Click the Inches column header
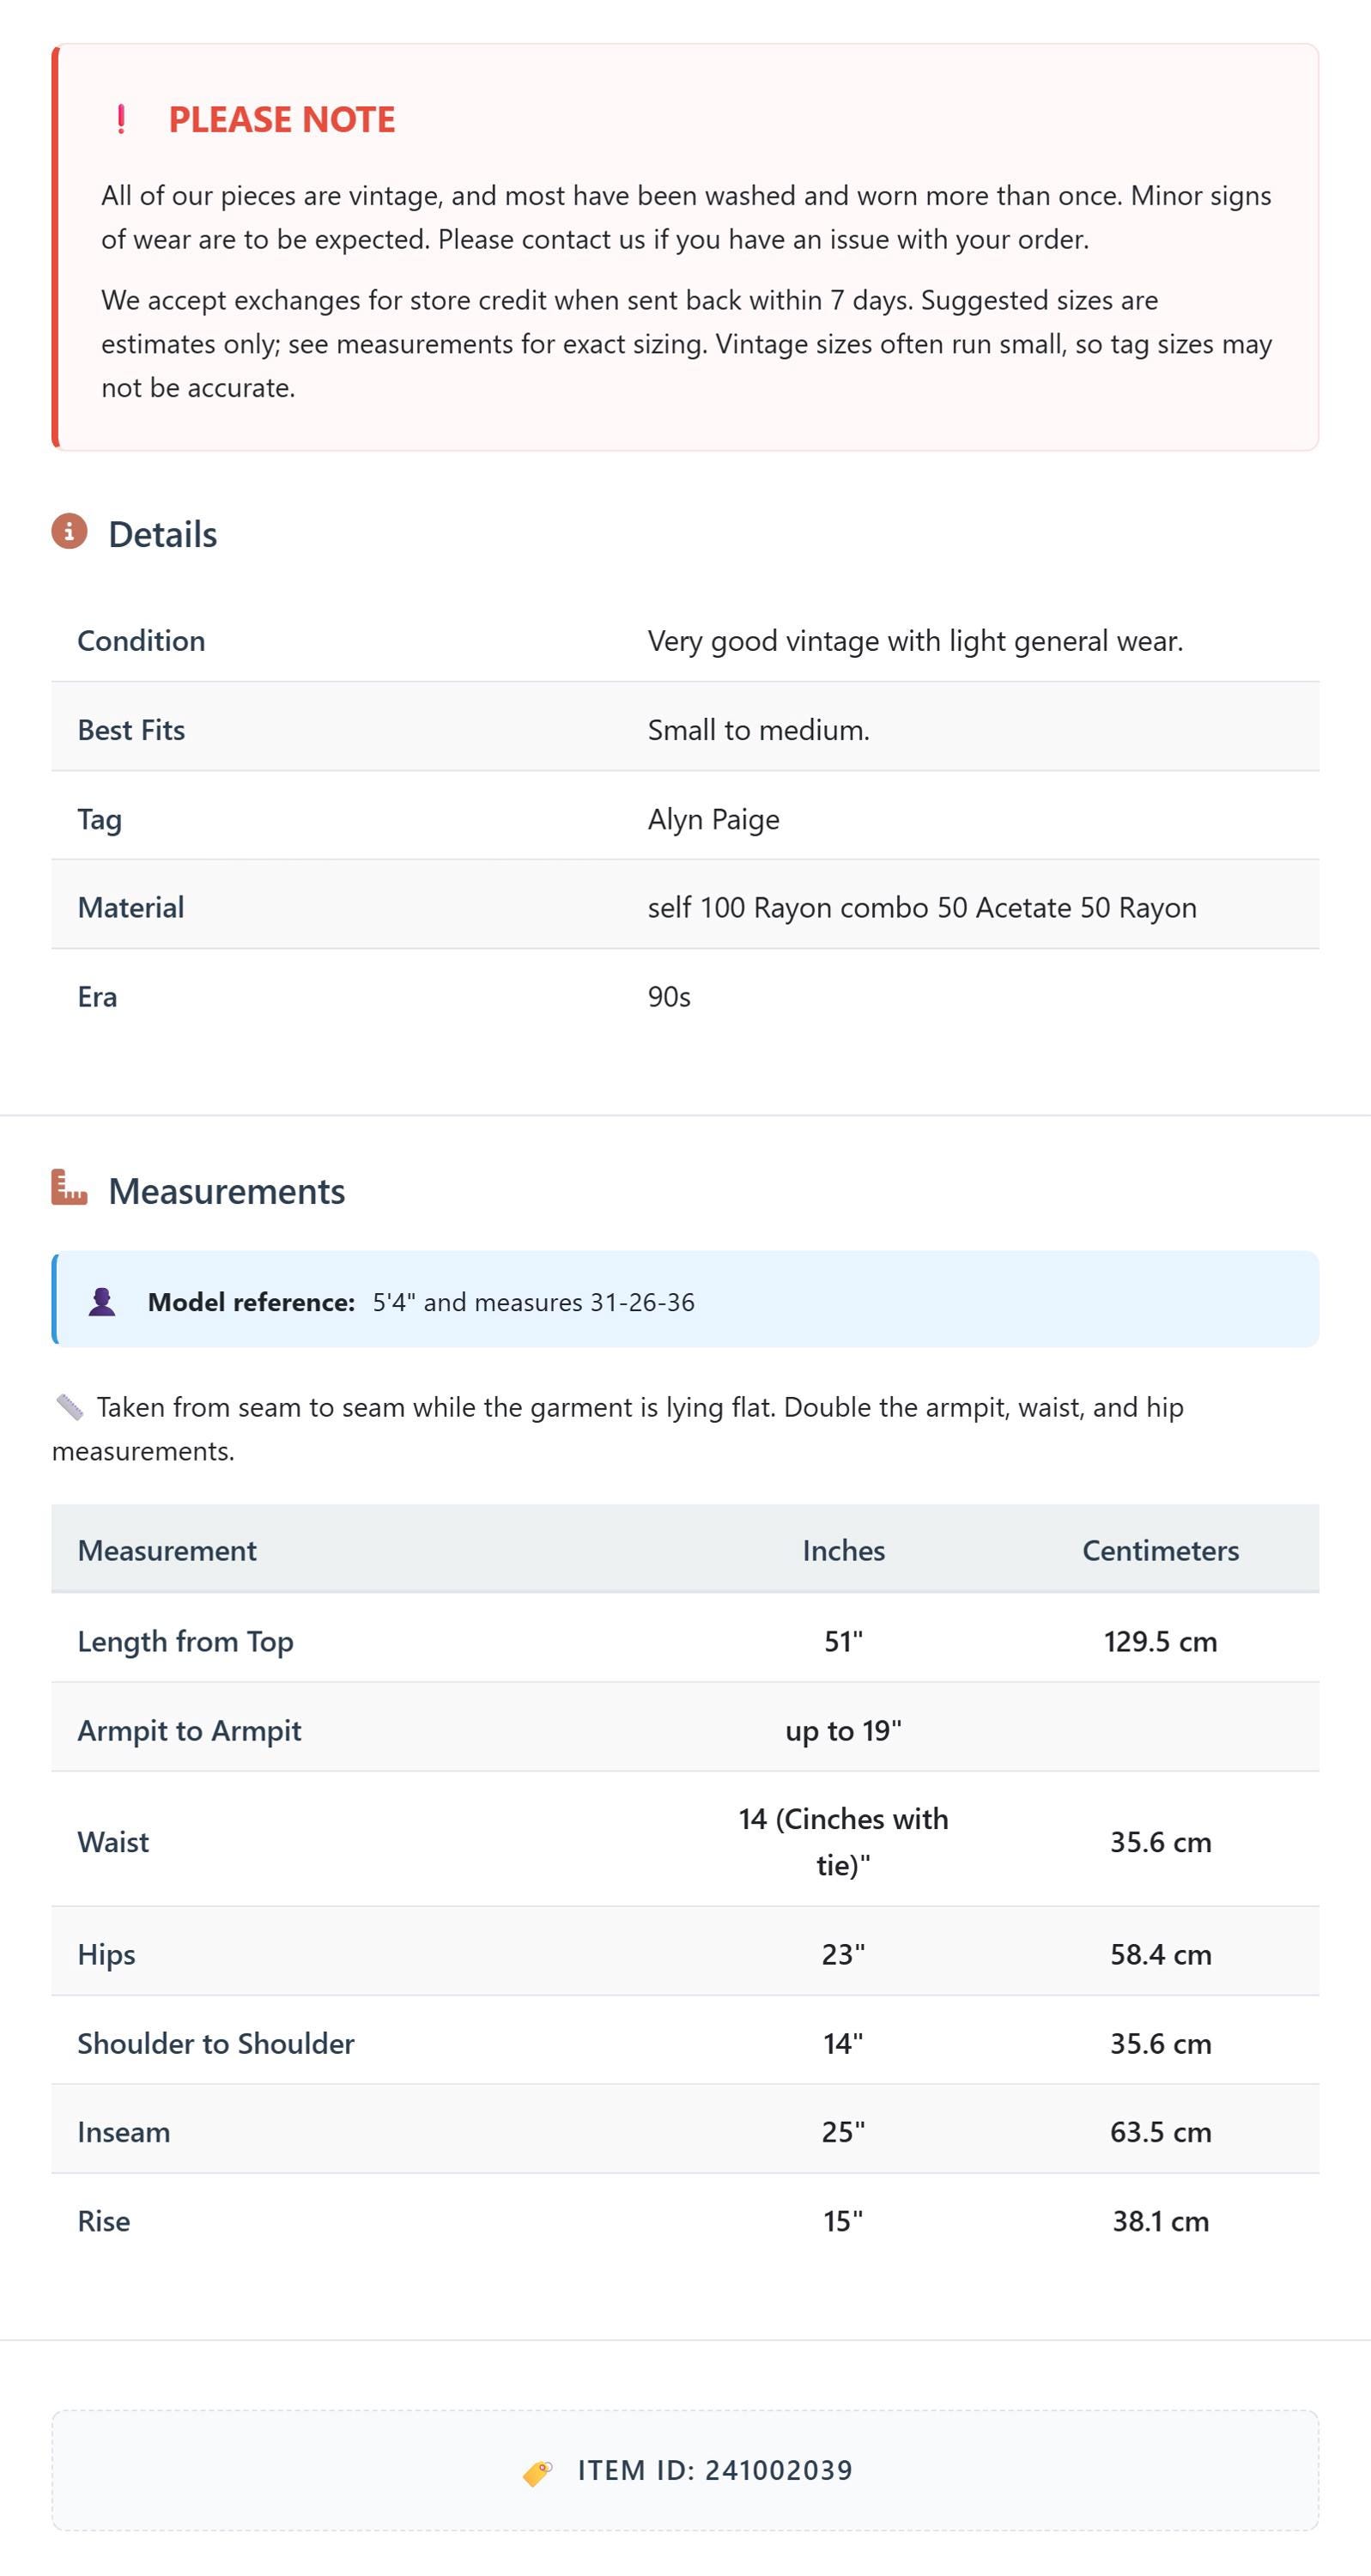1371x2576 pixels. pos(843,1549)
